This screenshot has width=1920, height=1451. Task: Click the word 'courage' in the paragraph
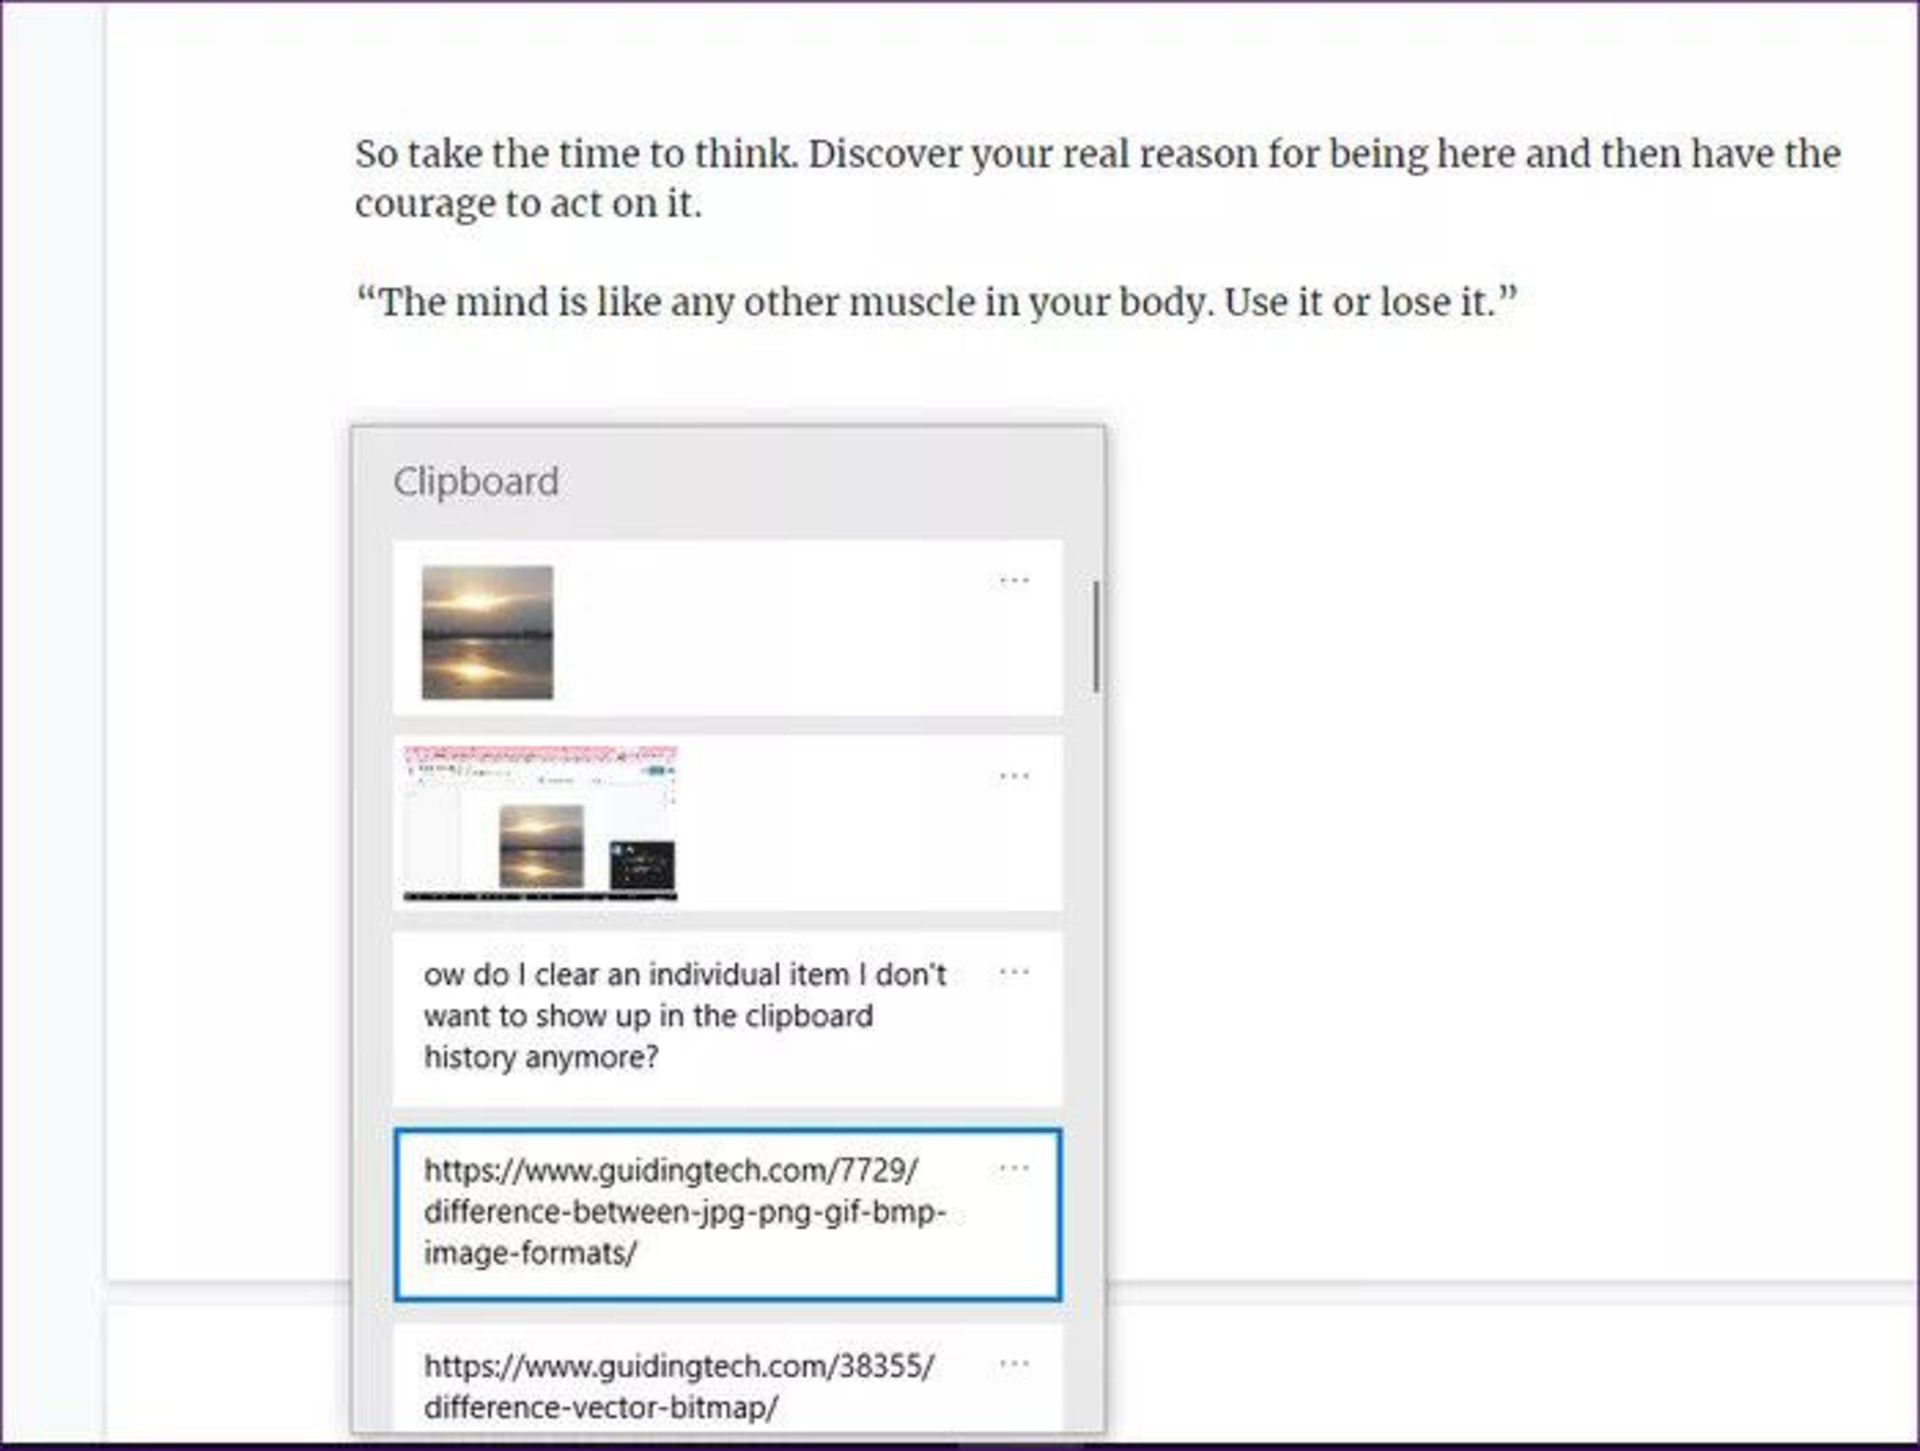point(424,204)
